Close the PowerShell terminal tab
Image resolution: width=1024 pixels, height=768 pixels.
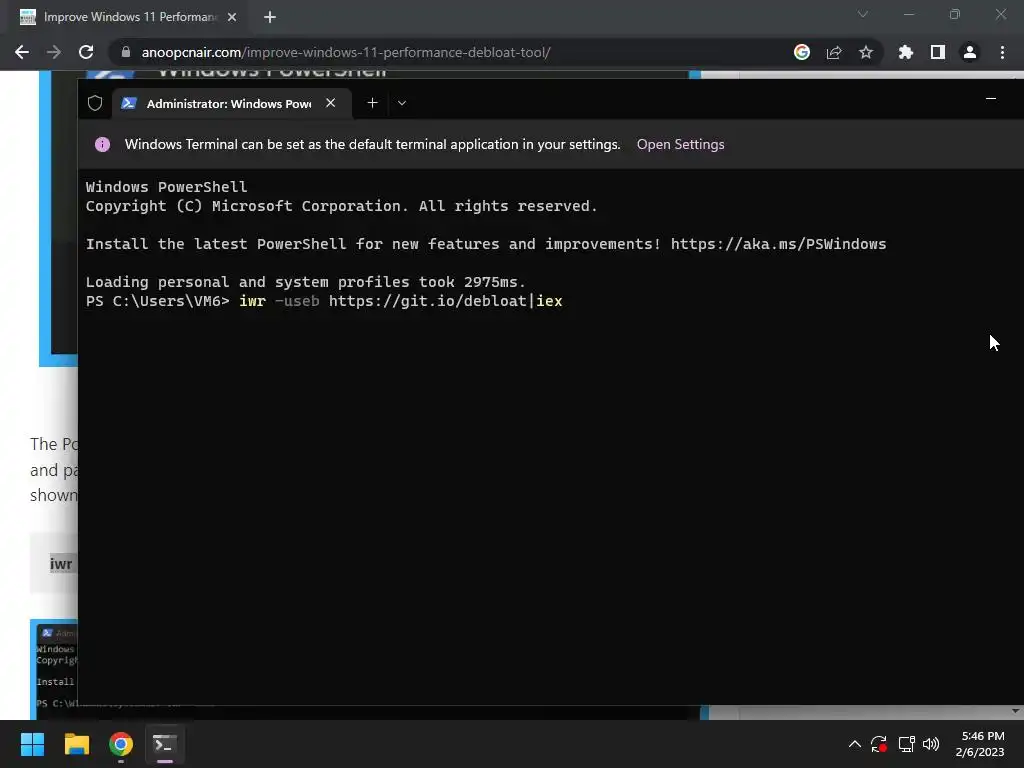coord(330,103)
